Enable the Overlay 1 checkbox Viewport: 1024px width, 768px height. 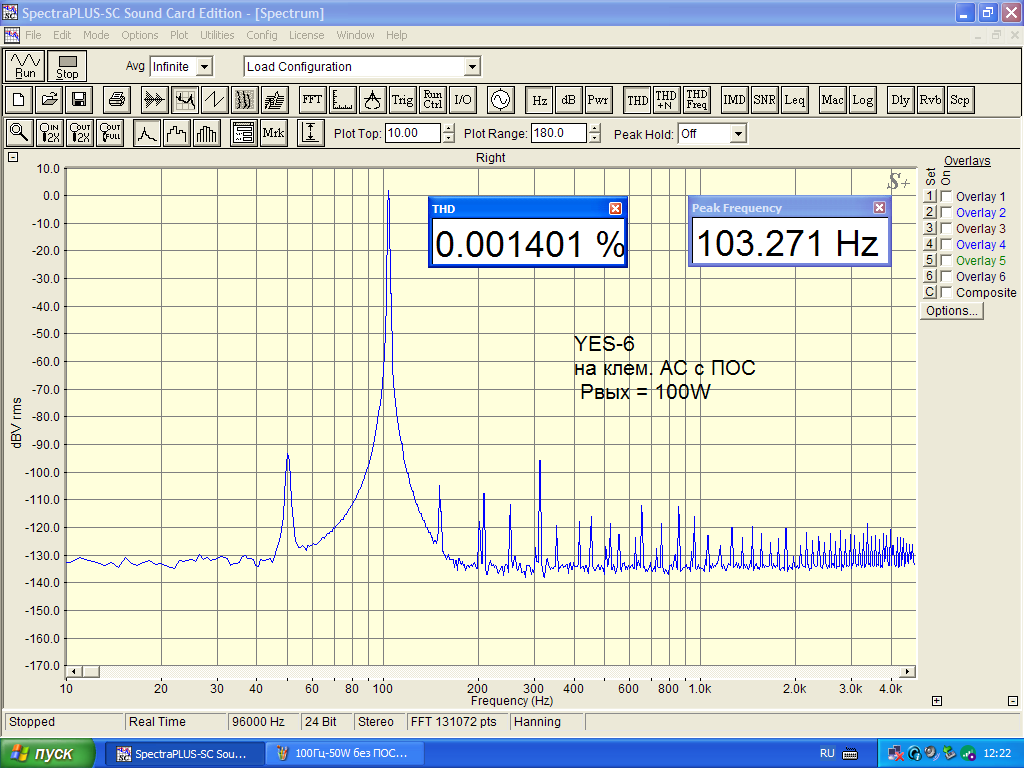946,197
